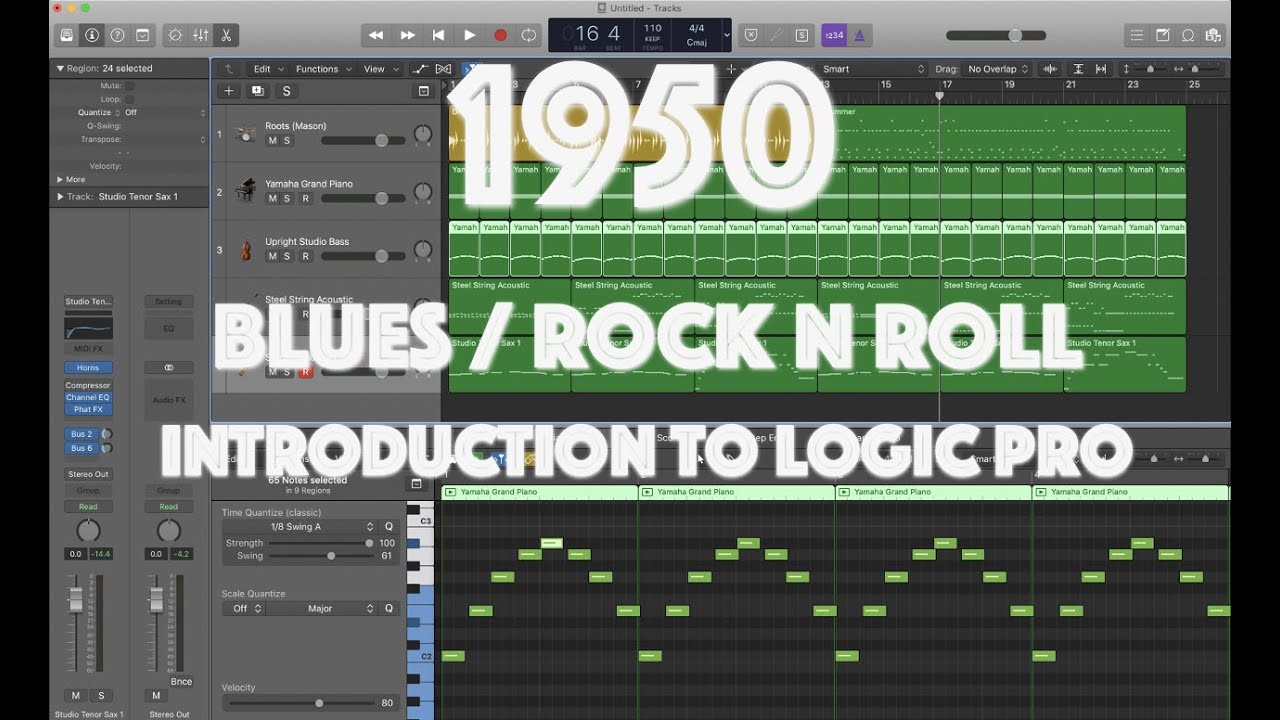Click the add new track plus button
This screenshot has width=1280, height=720.
[229, 91]
